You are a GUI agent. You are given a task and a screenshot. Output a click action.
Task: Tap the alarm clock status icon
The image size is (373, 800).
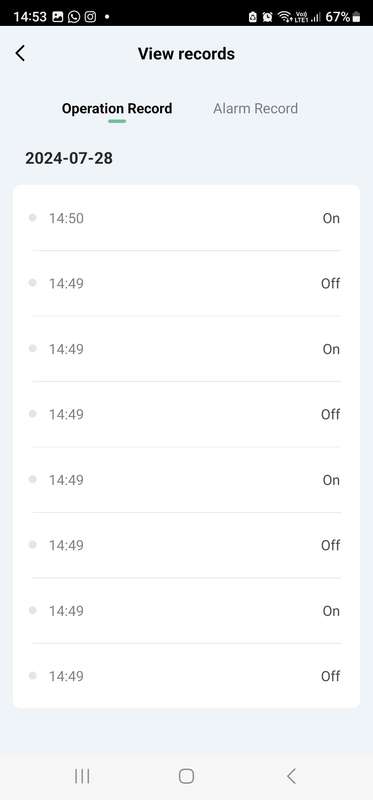(x=267, y=17)
